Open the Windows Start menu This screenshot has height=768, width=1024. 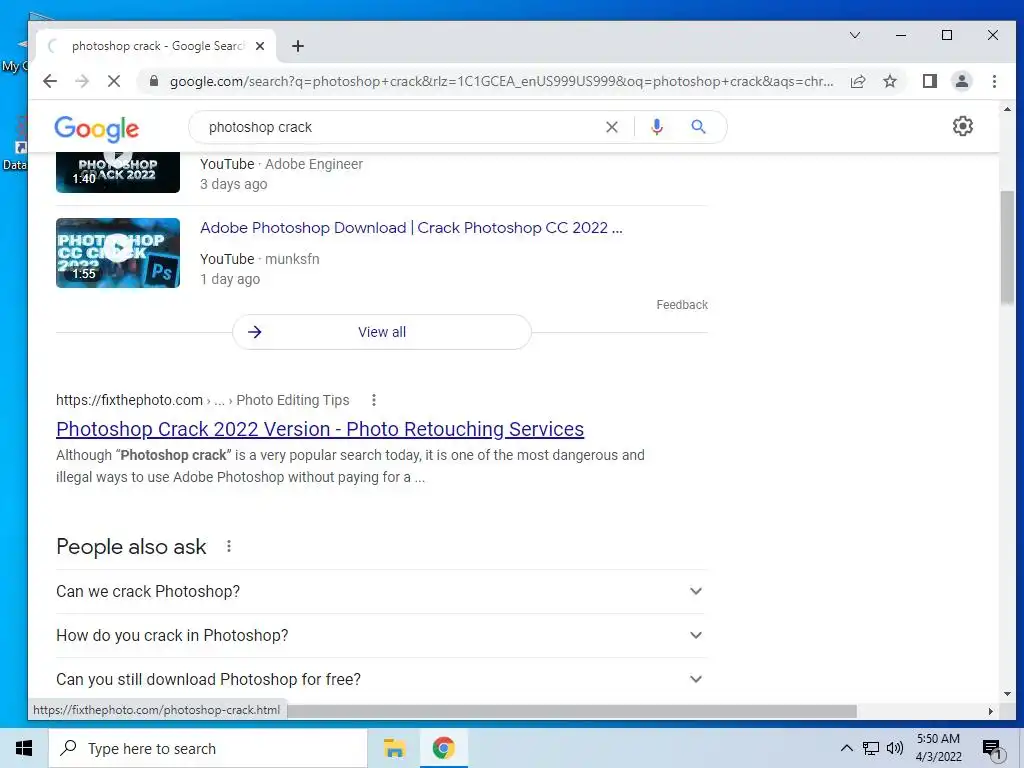pyautogui.click(x=24, y=748)
